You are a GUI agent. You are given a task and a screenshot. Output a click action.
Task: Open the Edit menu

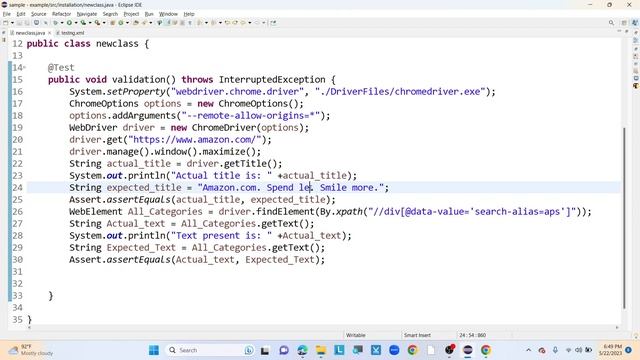tap(20, 14)
